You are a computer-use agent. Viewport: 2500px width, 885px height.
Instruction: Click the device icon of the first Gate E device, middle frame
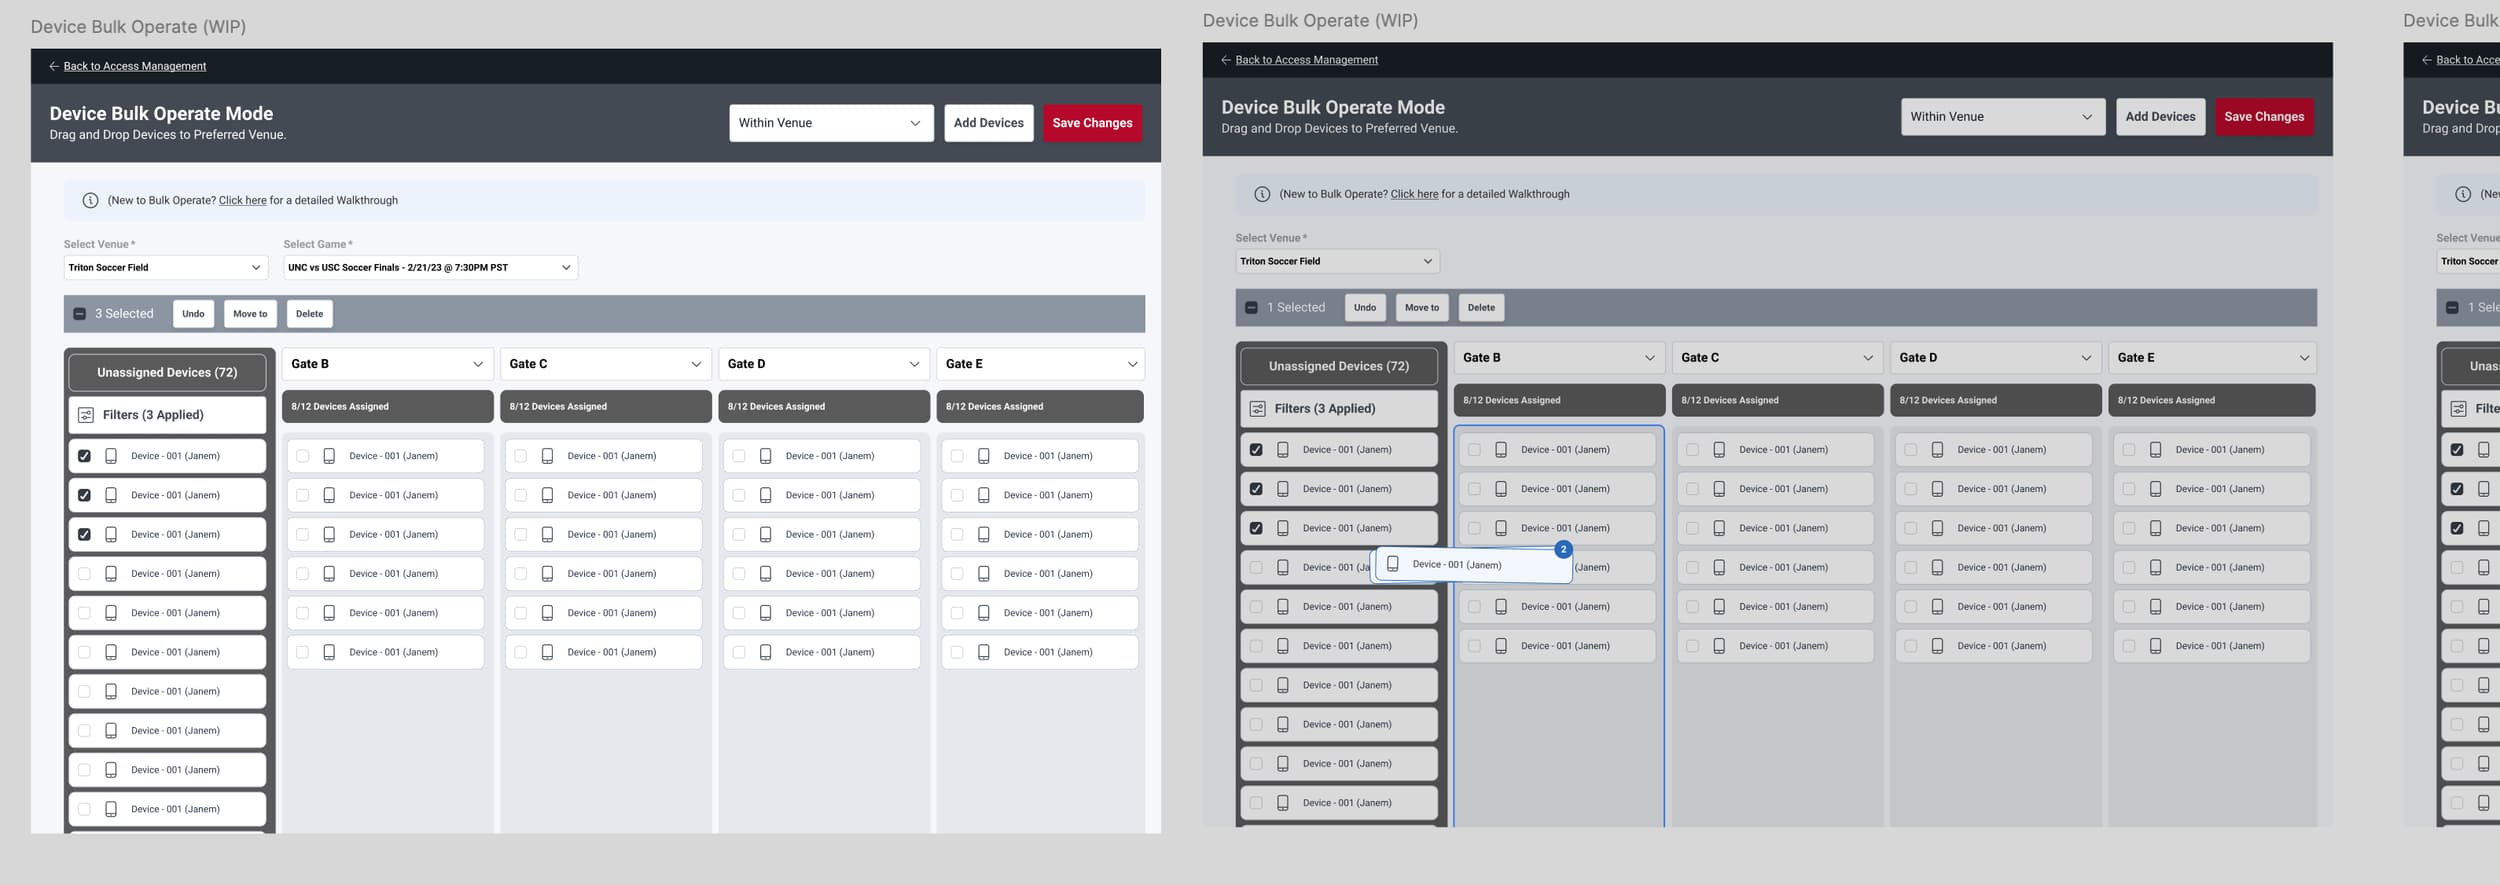click(2155, 450)
